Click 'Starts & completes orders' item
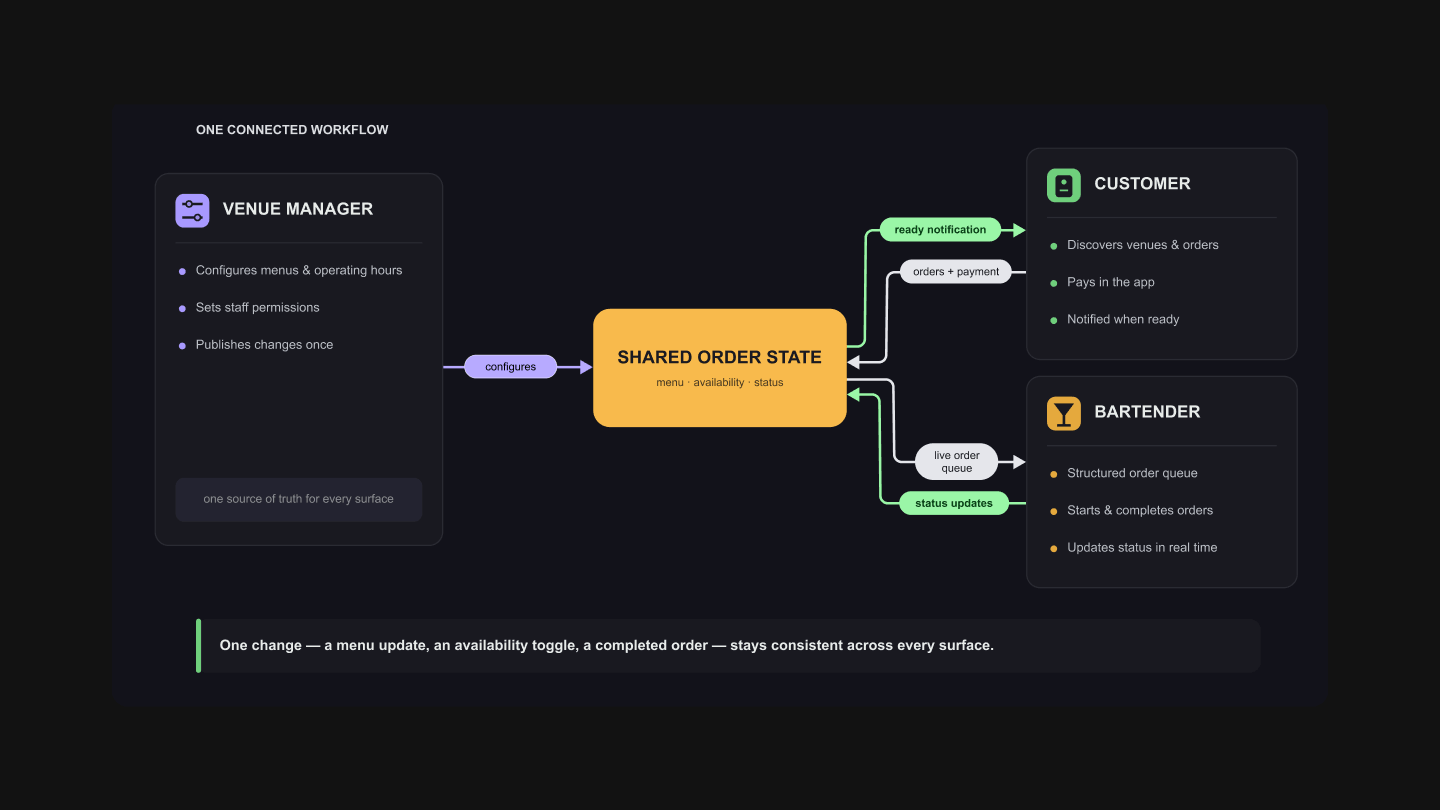Image resolution: width=1440 pixels, height=810 pixels. pyautogui.click(x=1140, y=510)
